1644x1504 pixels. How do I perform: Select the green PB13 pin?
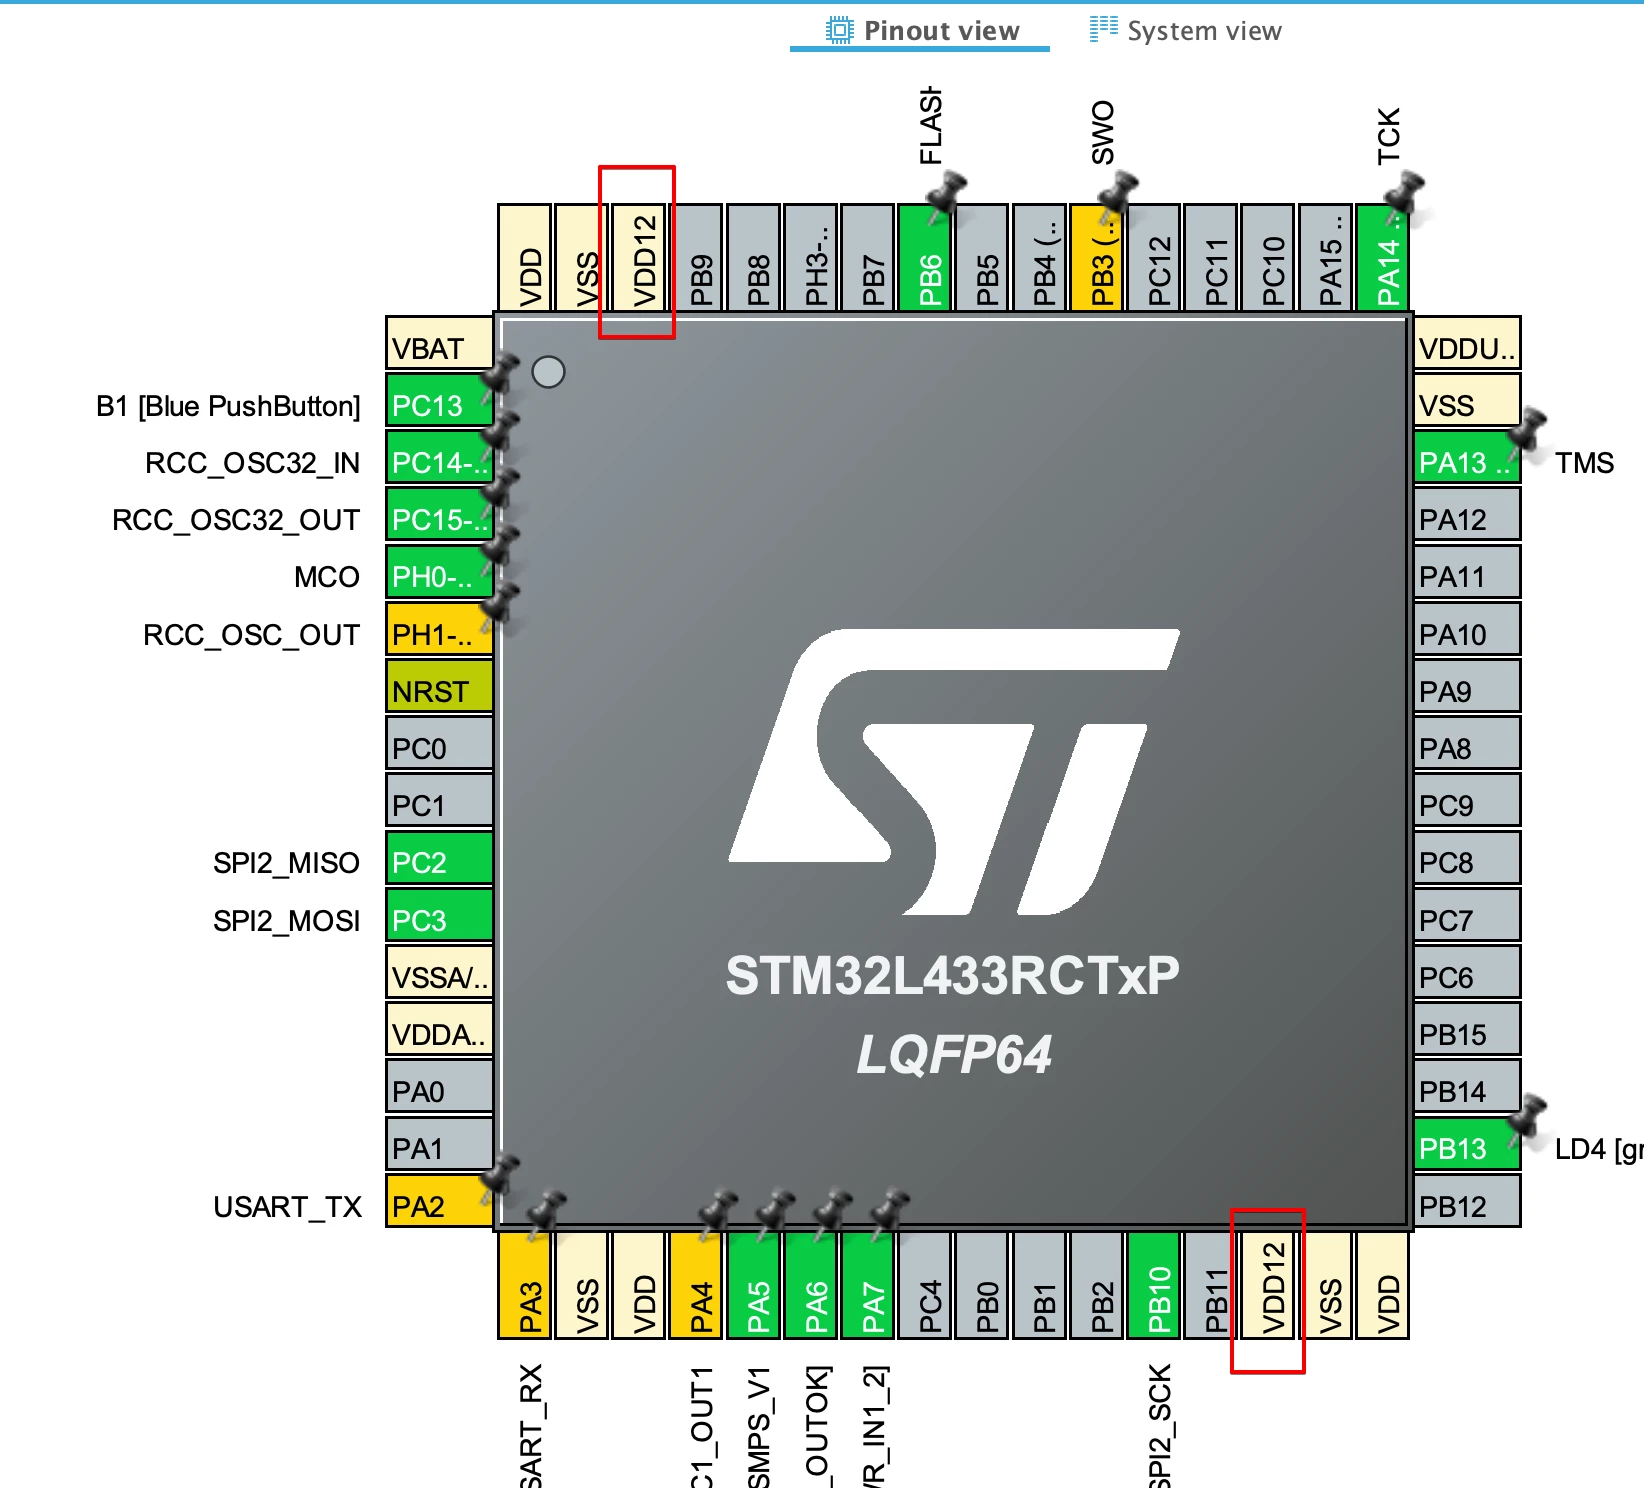pos(1467,1143)
